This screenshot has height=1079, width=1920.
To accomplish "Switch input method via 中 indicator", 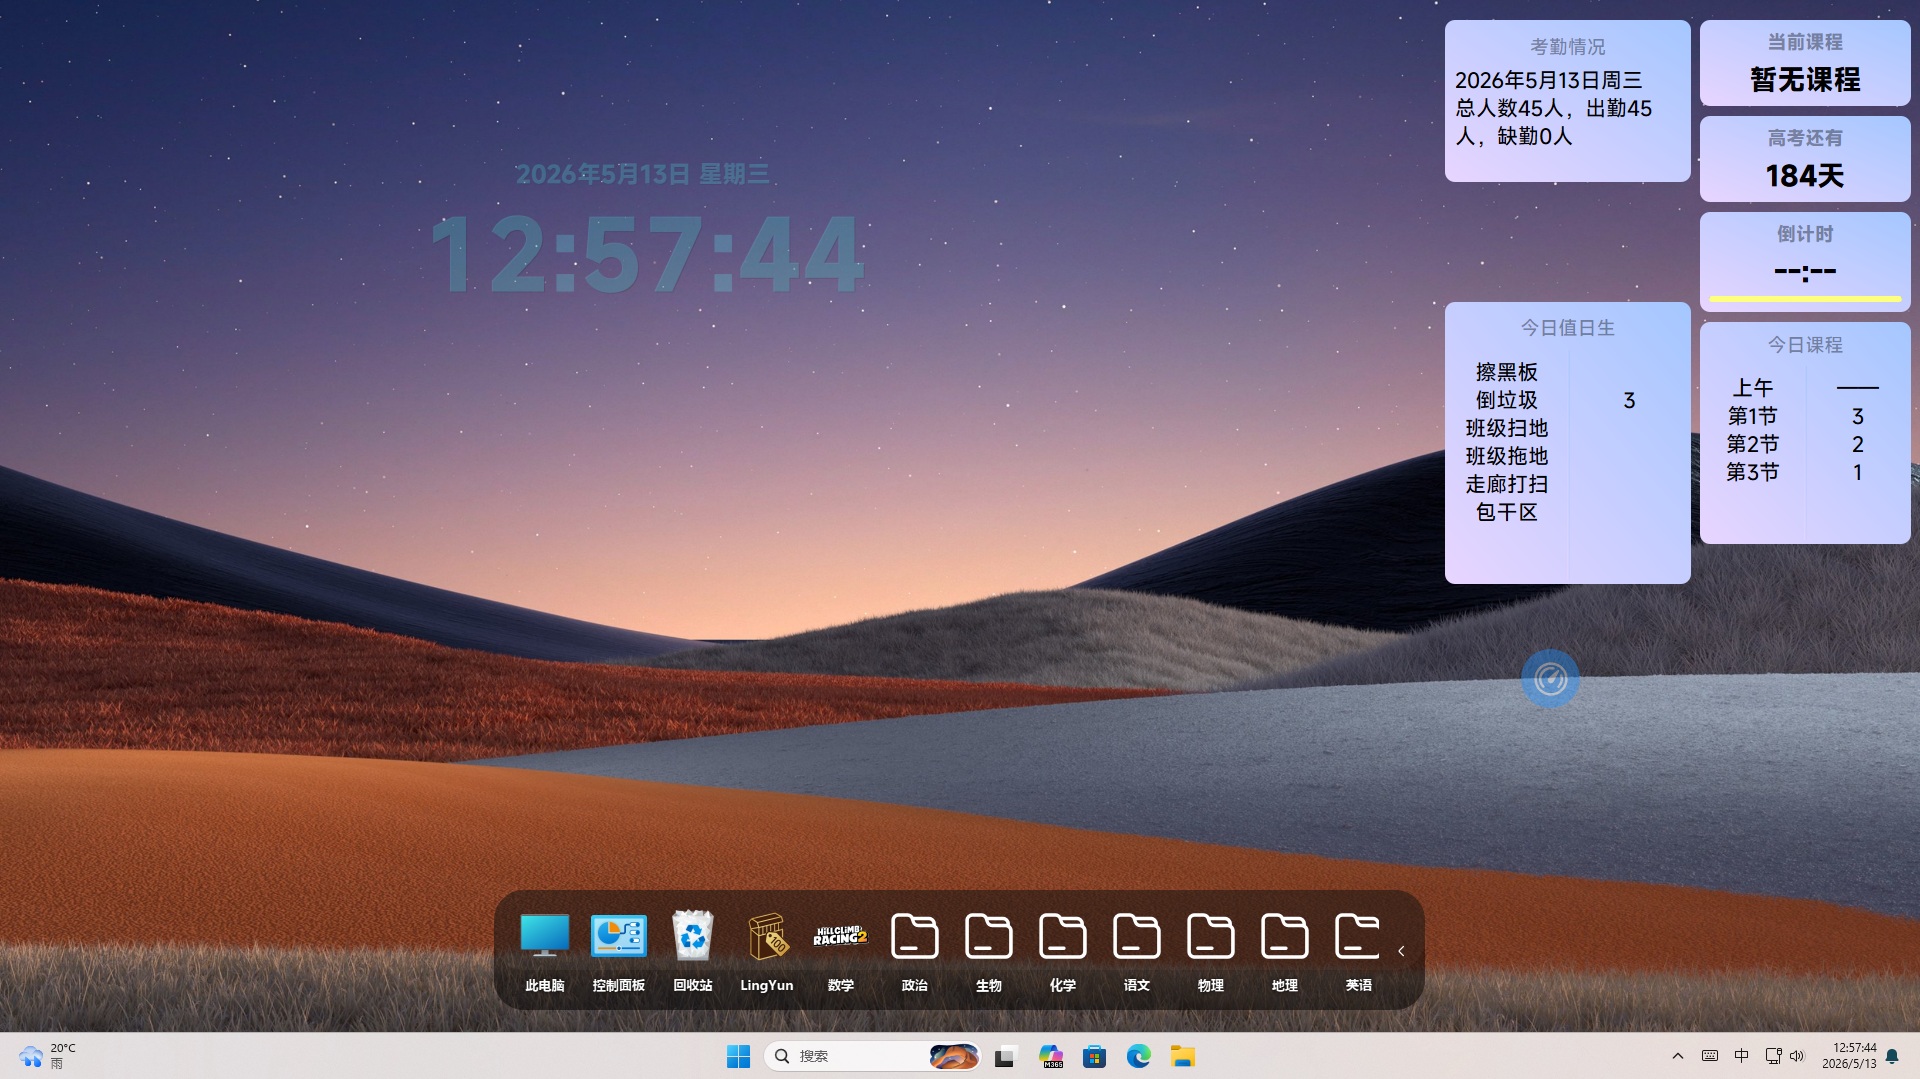I will click(1741, 1056).
